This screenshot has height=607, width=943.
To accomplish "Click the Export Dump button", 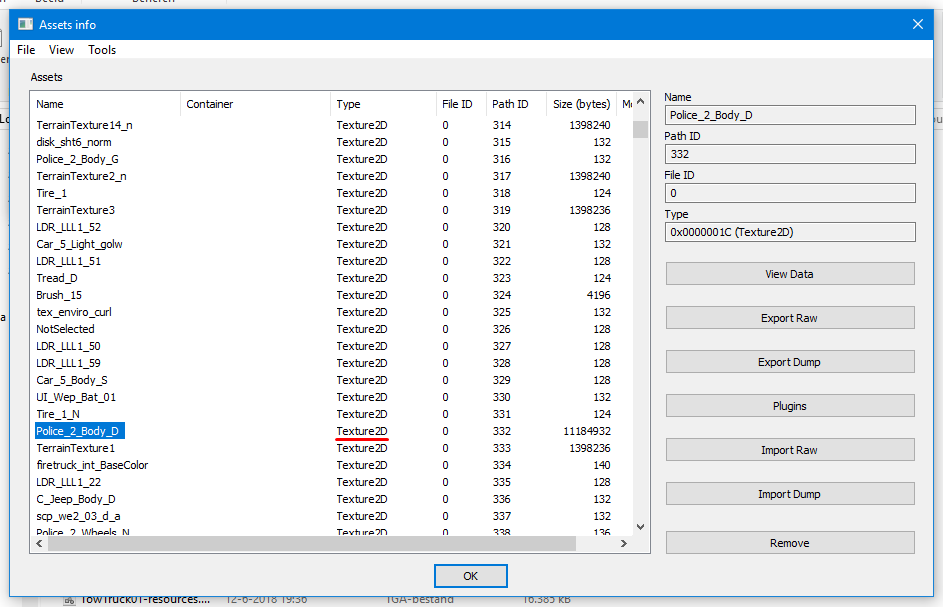I will (x=790, y=362).
